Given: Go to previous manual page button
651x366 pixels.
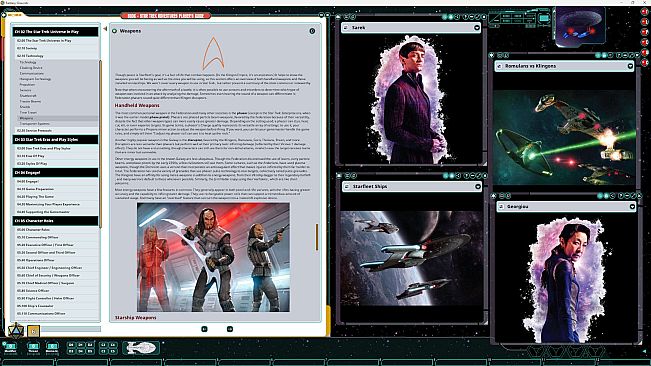Looking at the screenshot, I should pyautogui.click(x=204, y=329).
